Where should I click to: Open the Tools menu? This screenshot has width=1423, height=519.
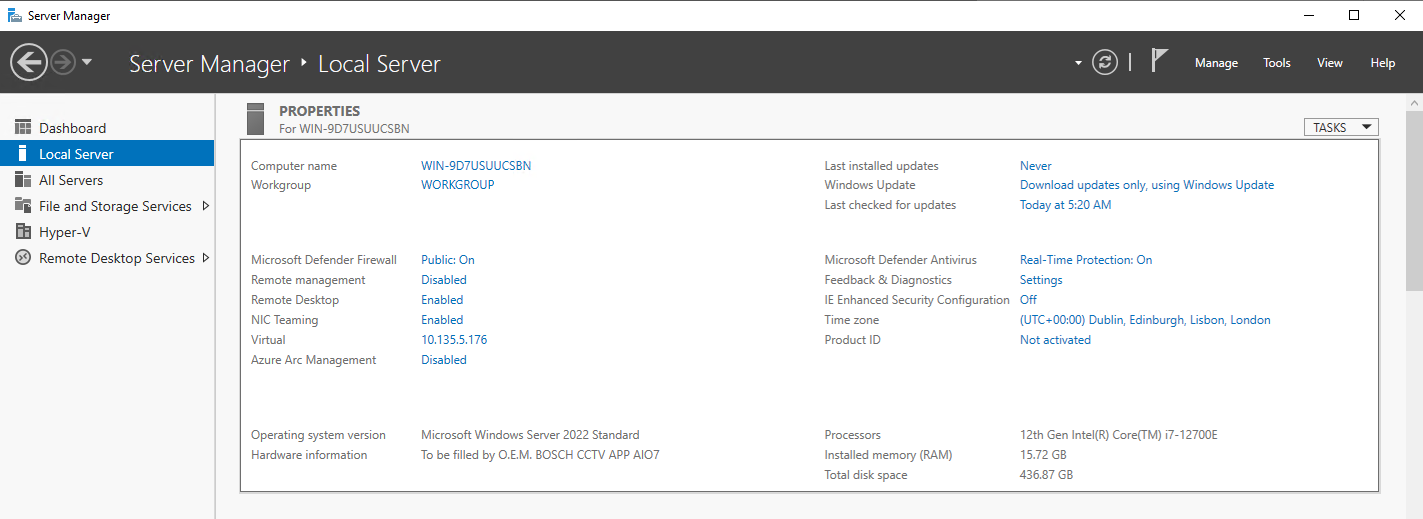point(1276,63)
